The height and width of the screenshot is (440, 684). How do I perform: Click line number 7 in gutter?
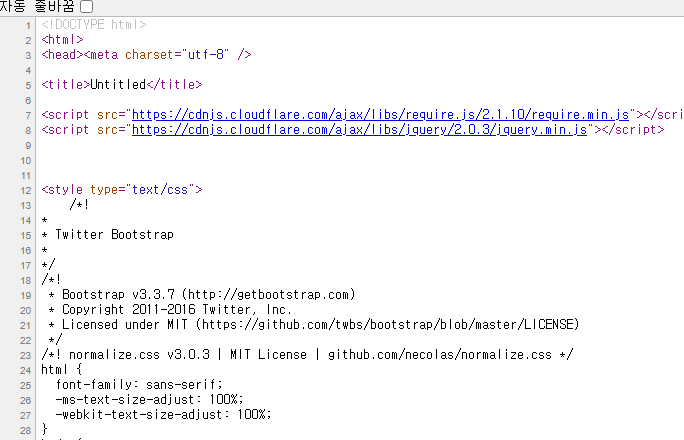click(x=28, y=116)
